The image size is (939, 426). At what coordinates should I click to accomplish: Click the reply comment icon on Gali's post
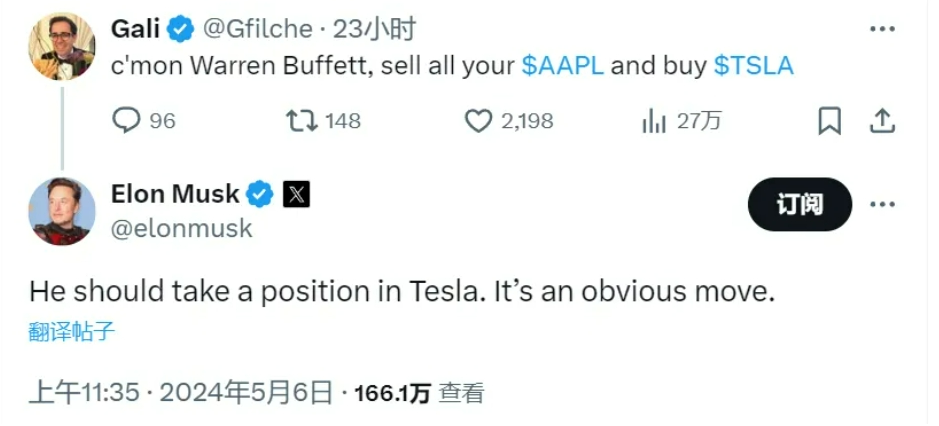tap(127, 121)
